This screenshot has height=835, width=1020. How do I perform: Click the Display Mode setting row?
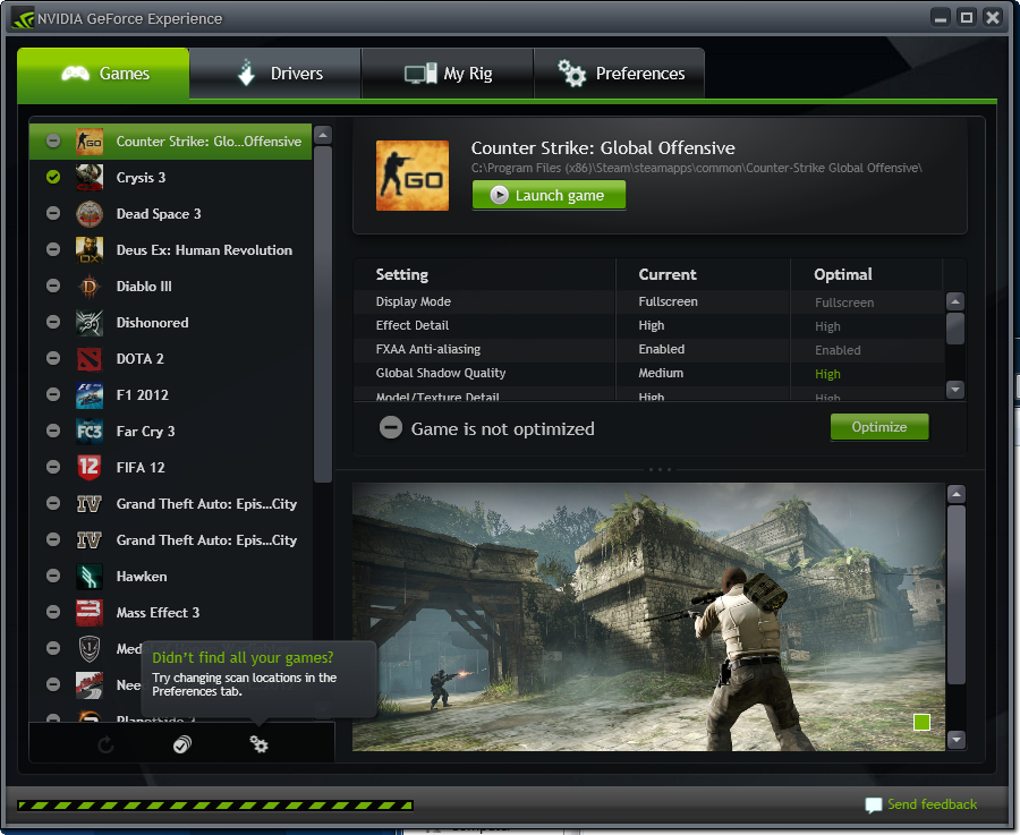(649, 302)
